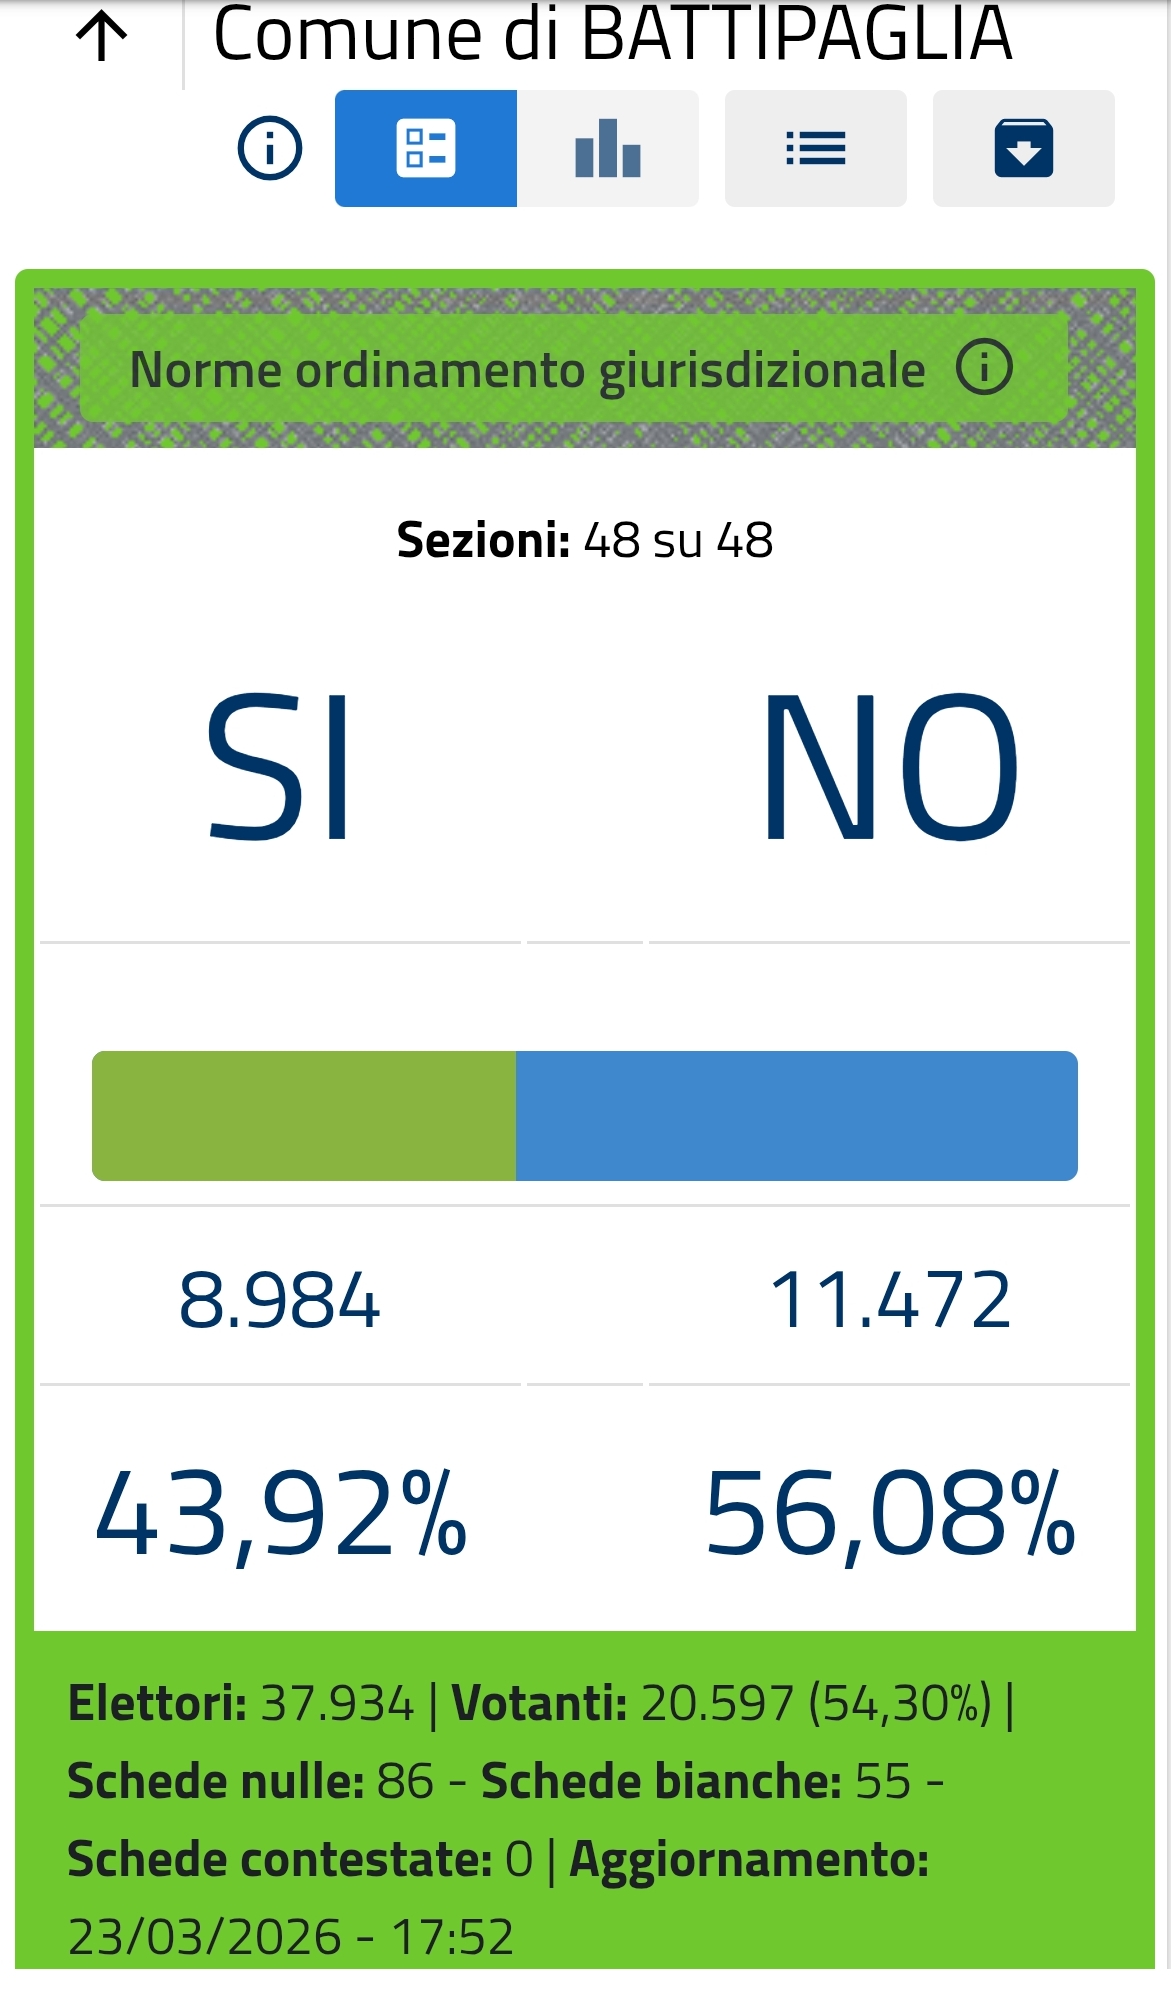The image size is (1171, 1992).
Task: Click the 56,08% NO percentage
Action: point(890,1514)
